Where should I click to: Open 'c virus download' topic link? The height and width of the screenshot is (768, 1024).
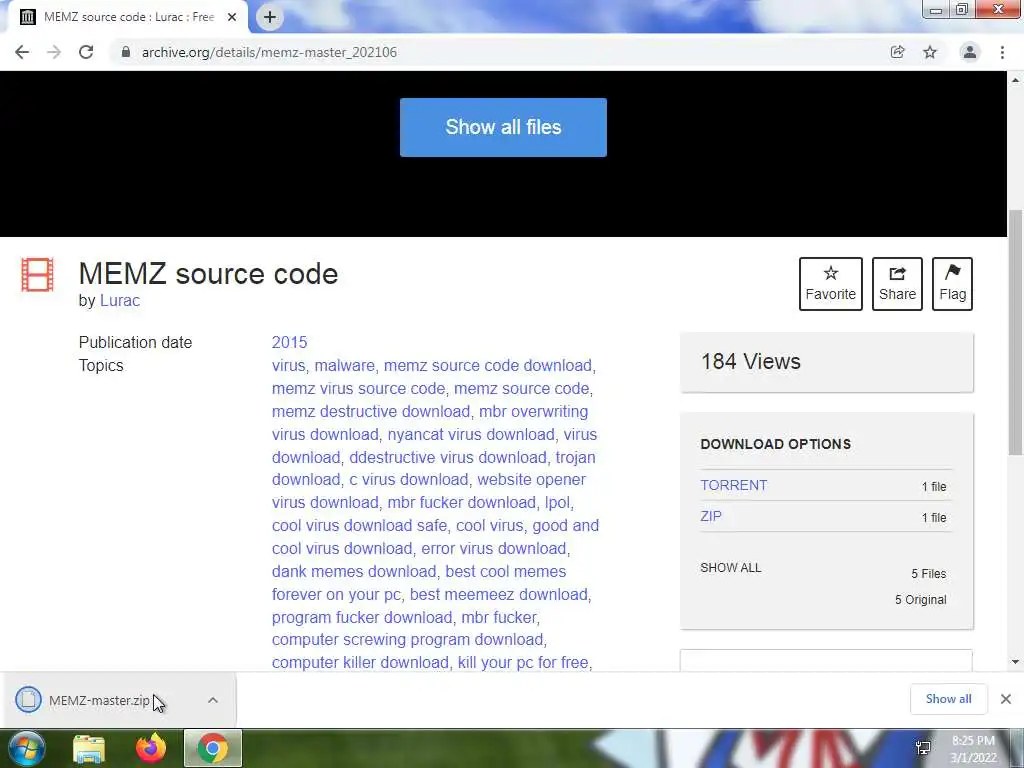coord(409,479)
